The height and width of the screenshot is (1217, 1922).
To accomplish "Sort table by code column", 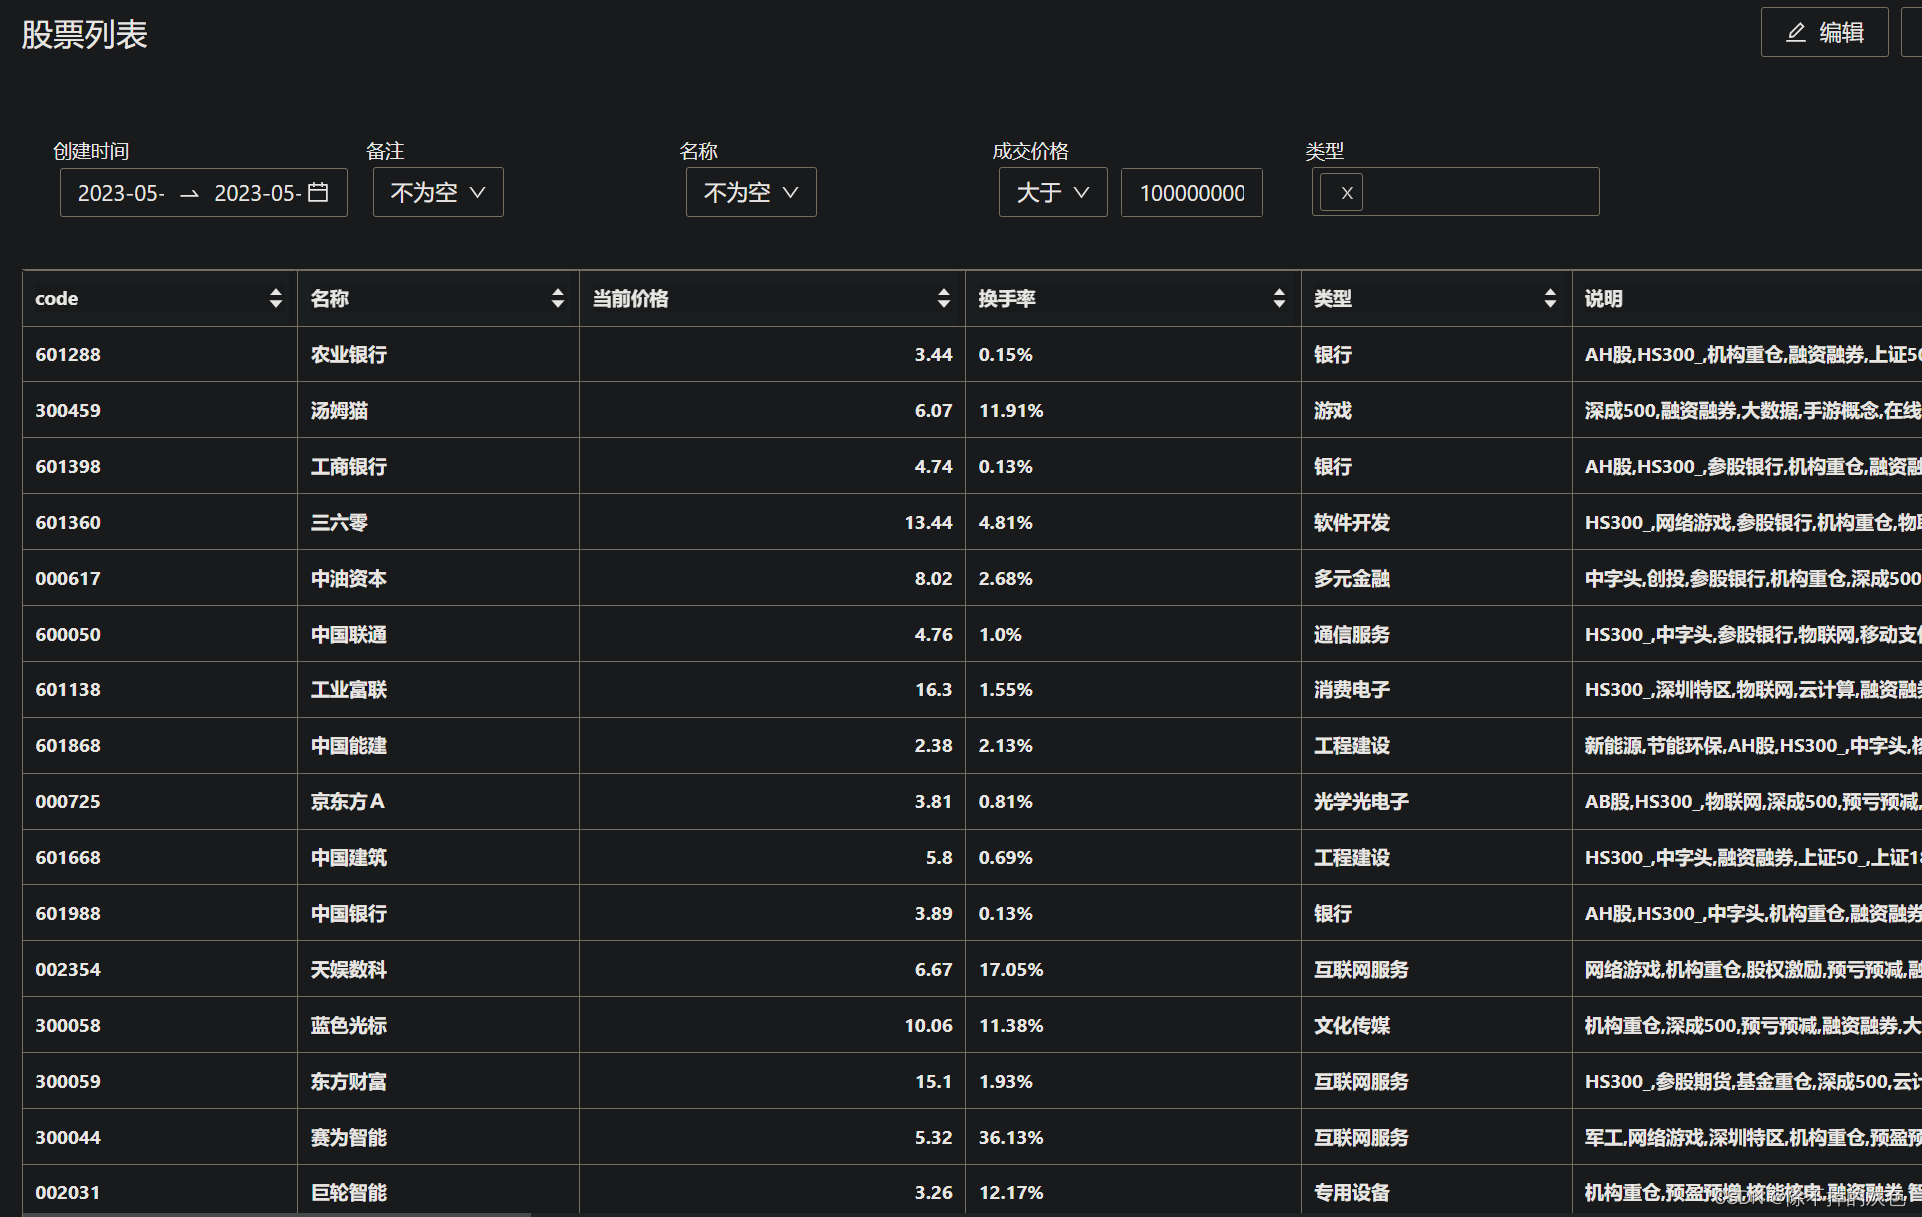I will pos(275,298).
